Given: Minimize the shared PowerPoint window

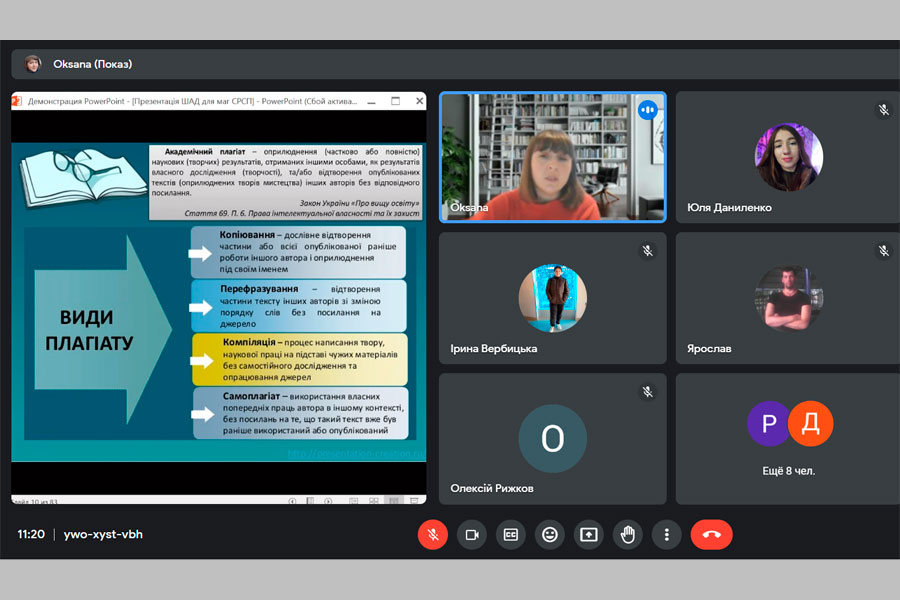Looking at the screenshot, I should point(371,102).
